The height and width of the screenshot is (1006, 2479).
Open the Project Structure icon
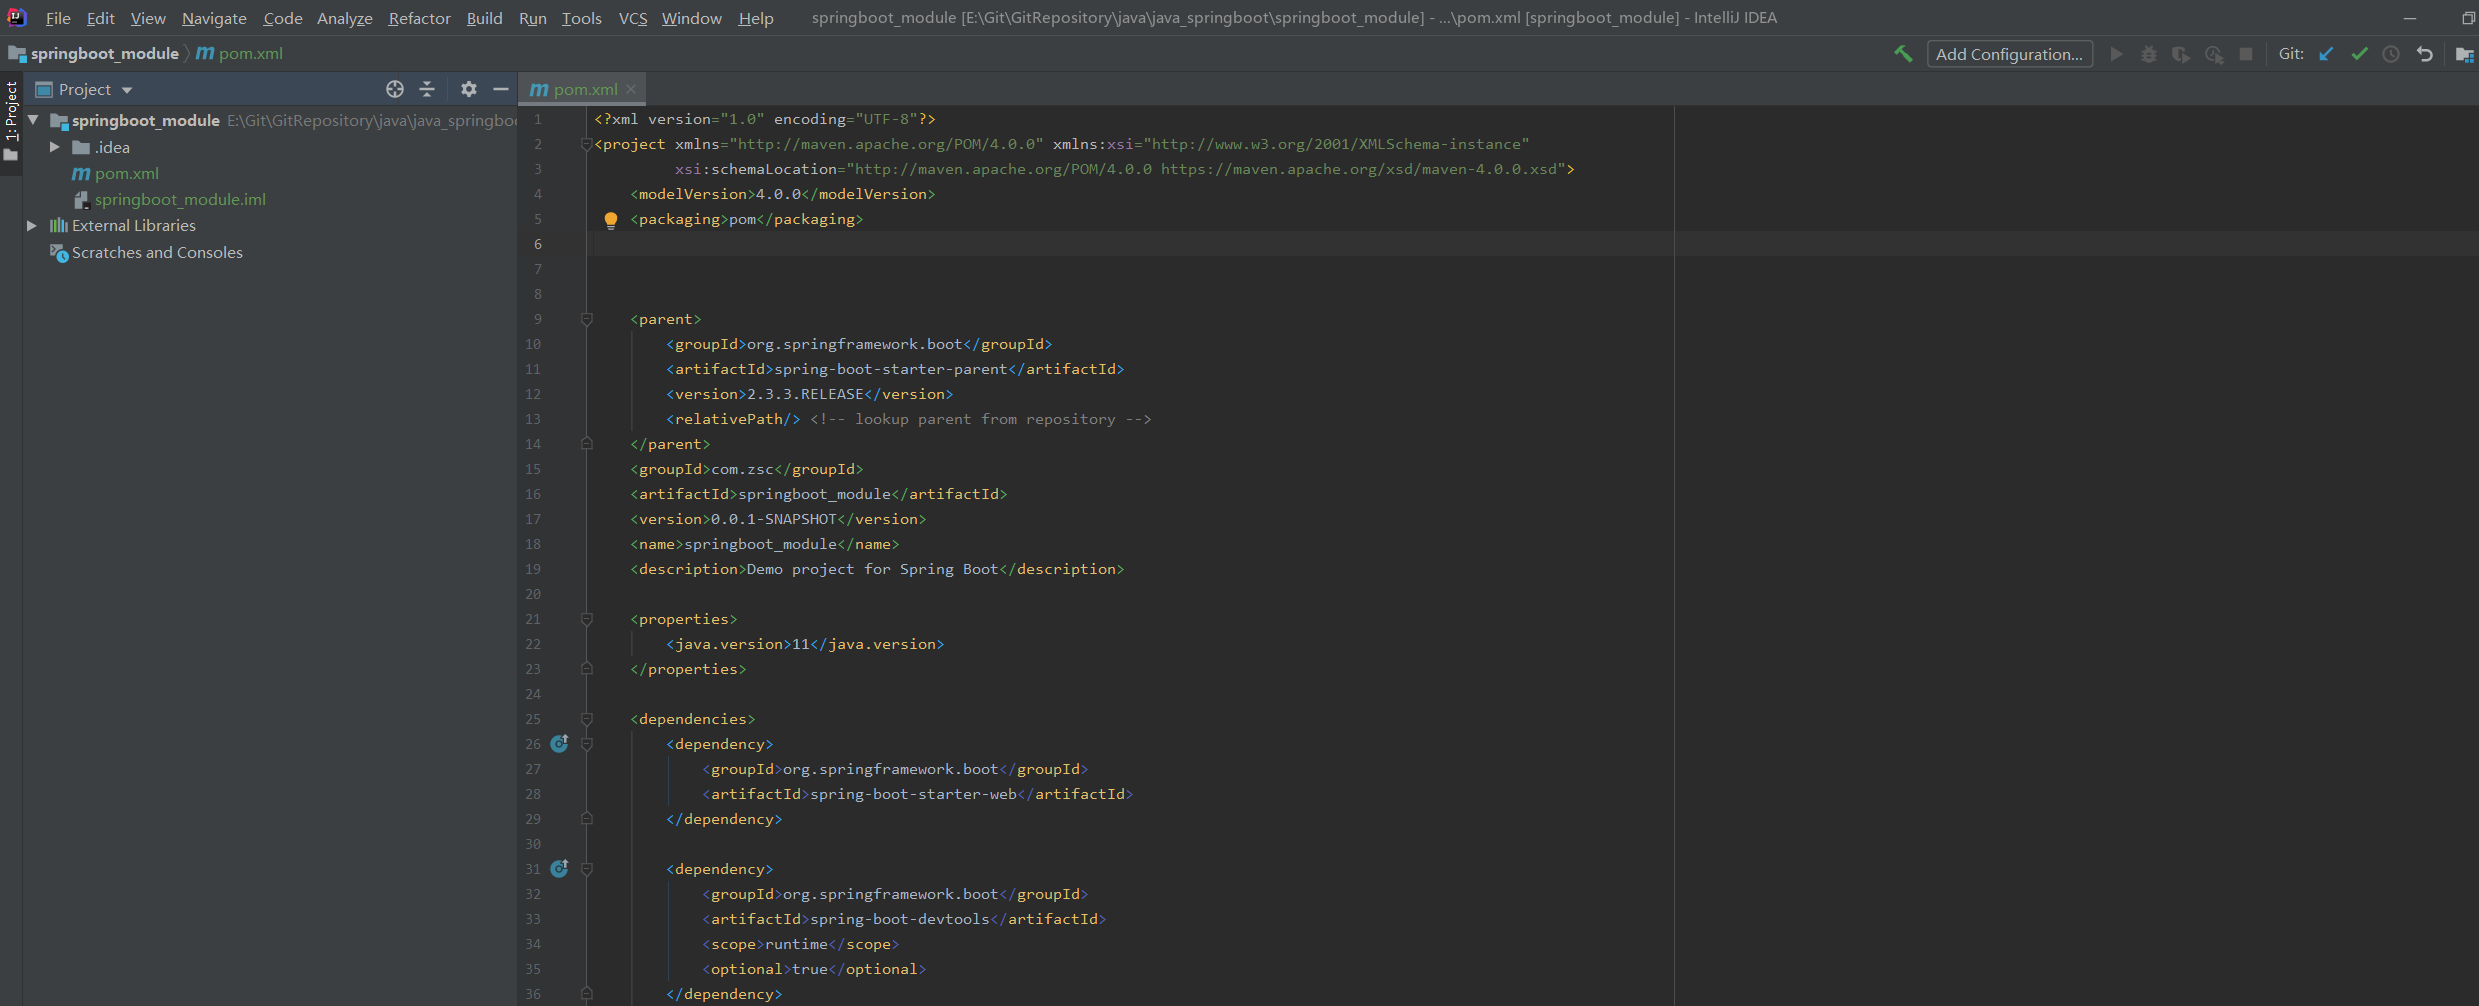pos(2464,54)
